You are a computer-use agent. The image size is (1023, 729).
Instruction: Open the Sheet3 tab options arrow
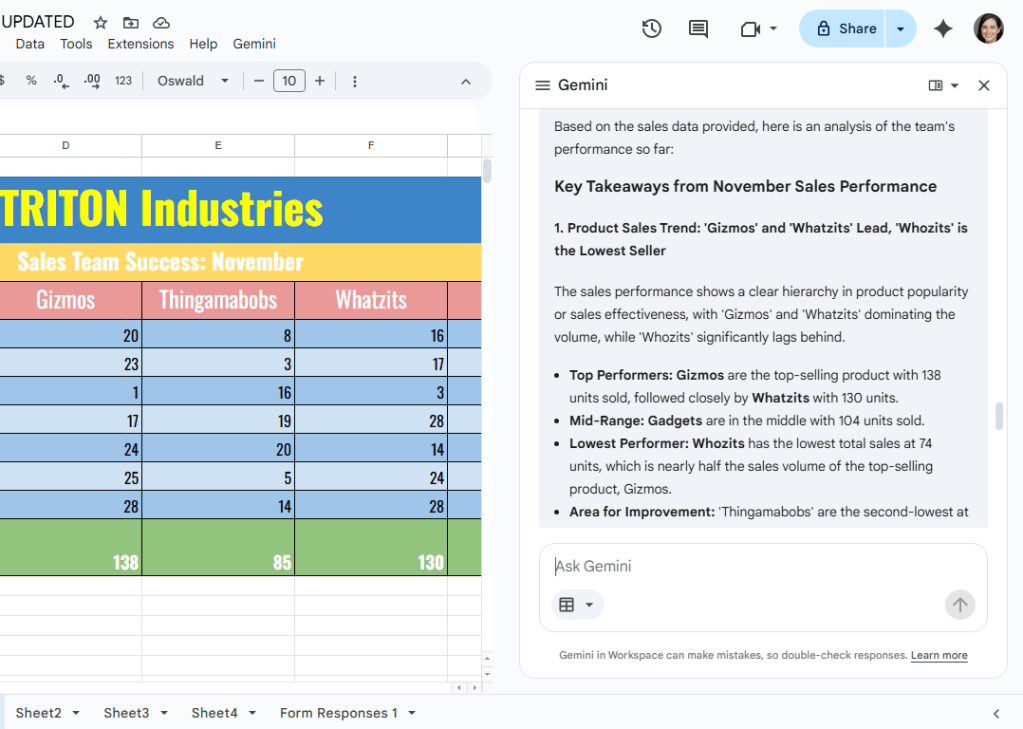(164, 713)
